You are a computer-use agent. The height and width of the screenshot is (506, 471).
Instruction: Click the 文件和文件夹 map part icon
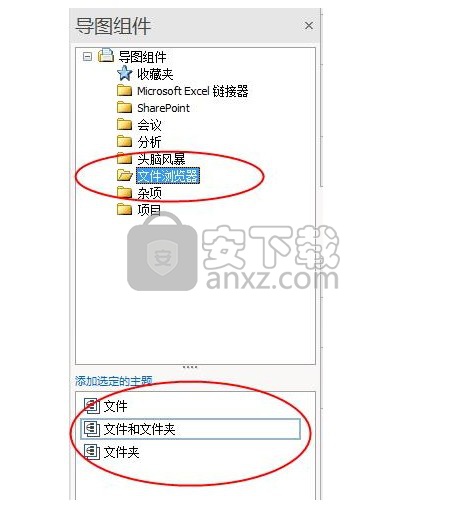[x=92, y=429]
